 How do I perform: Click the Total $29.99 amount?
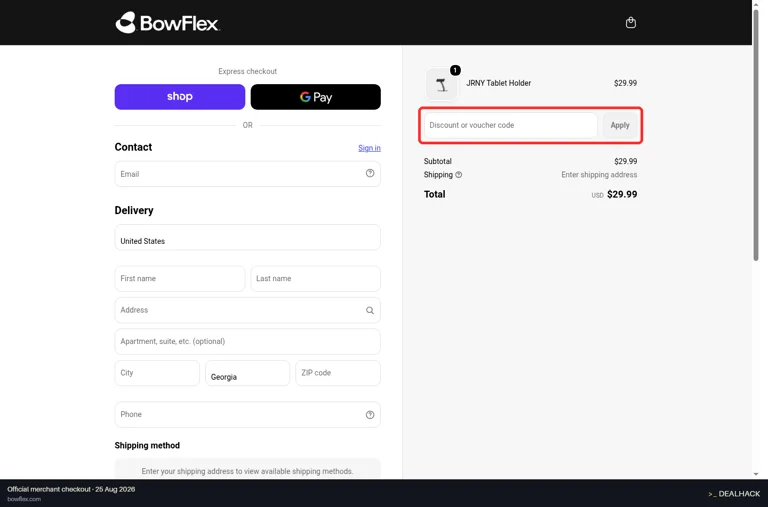pos(622,194)
